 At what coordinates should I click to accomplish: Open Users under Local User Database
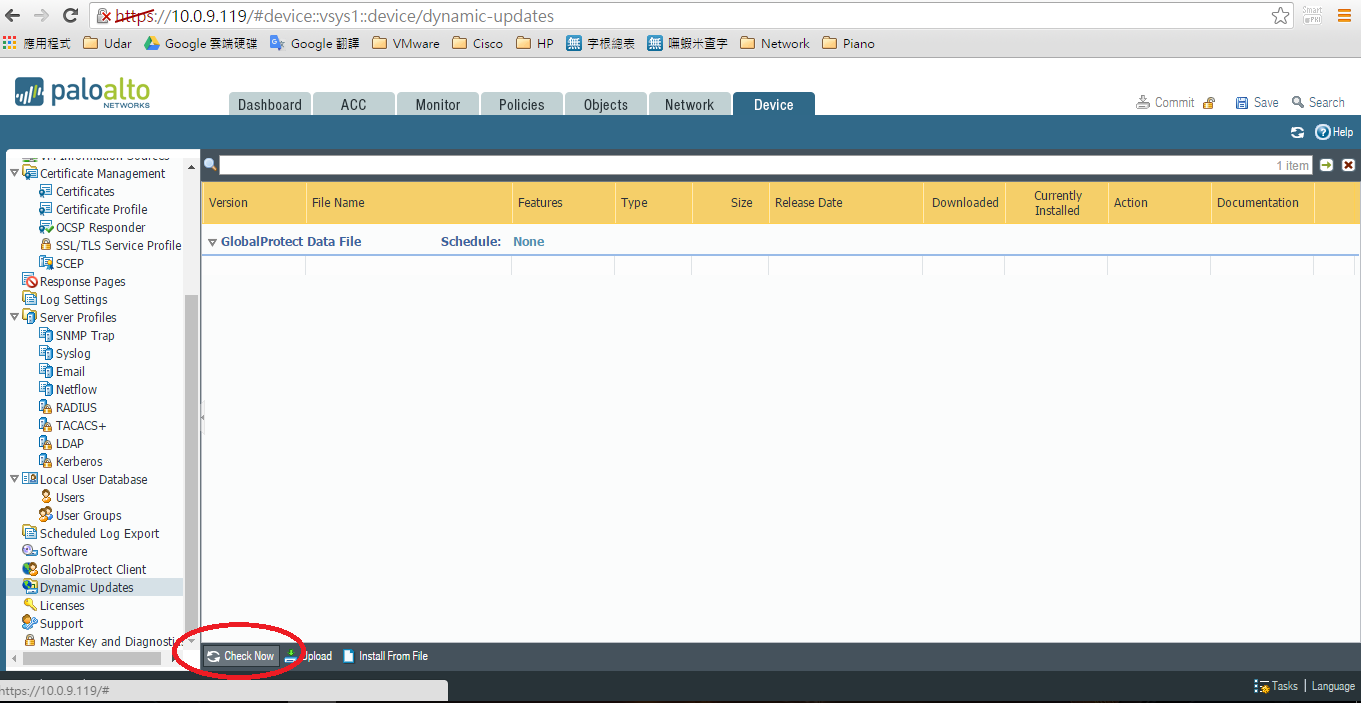(70, 497)
